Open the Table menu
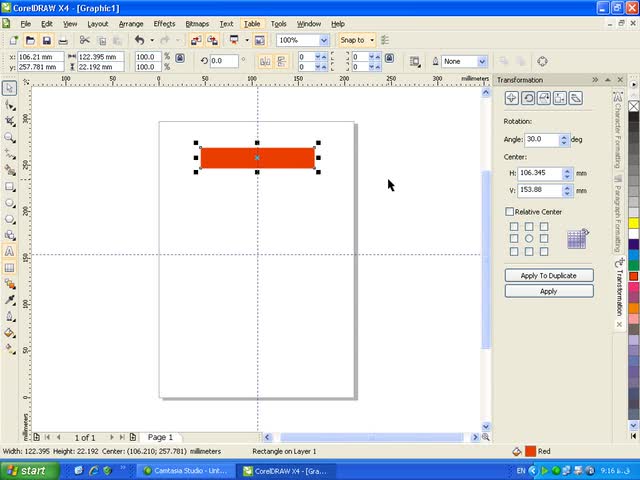The height and width of the screenshot is (480, 640). pyautogui.click(x=252, y=24)
